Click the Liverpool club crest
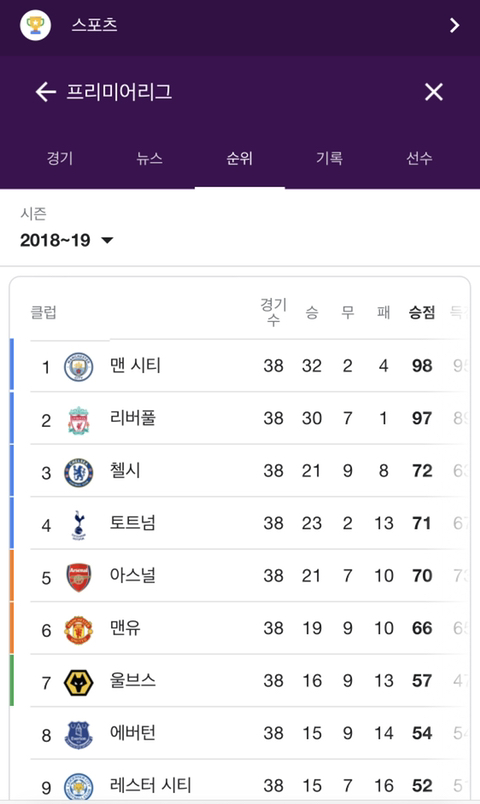This screenshot has width=480, height=804. [78, 420]
